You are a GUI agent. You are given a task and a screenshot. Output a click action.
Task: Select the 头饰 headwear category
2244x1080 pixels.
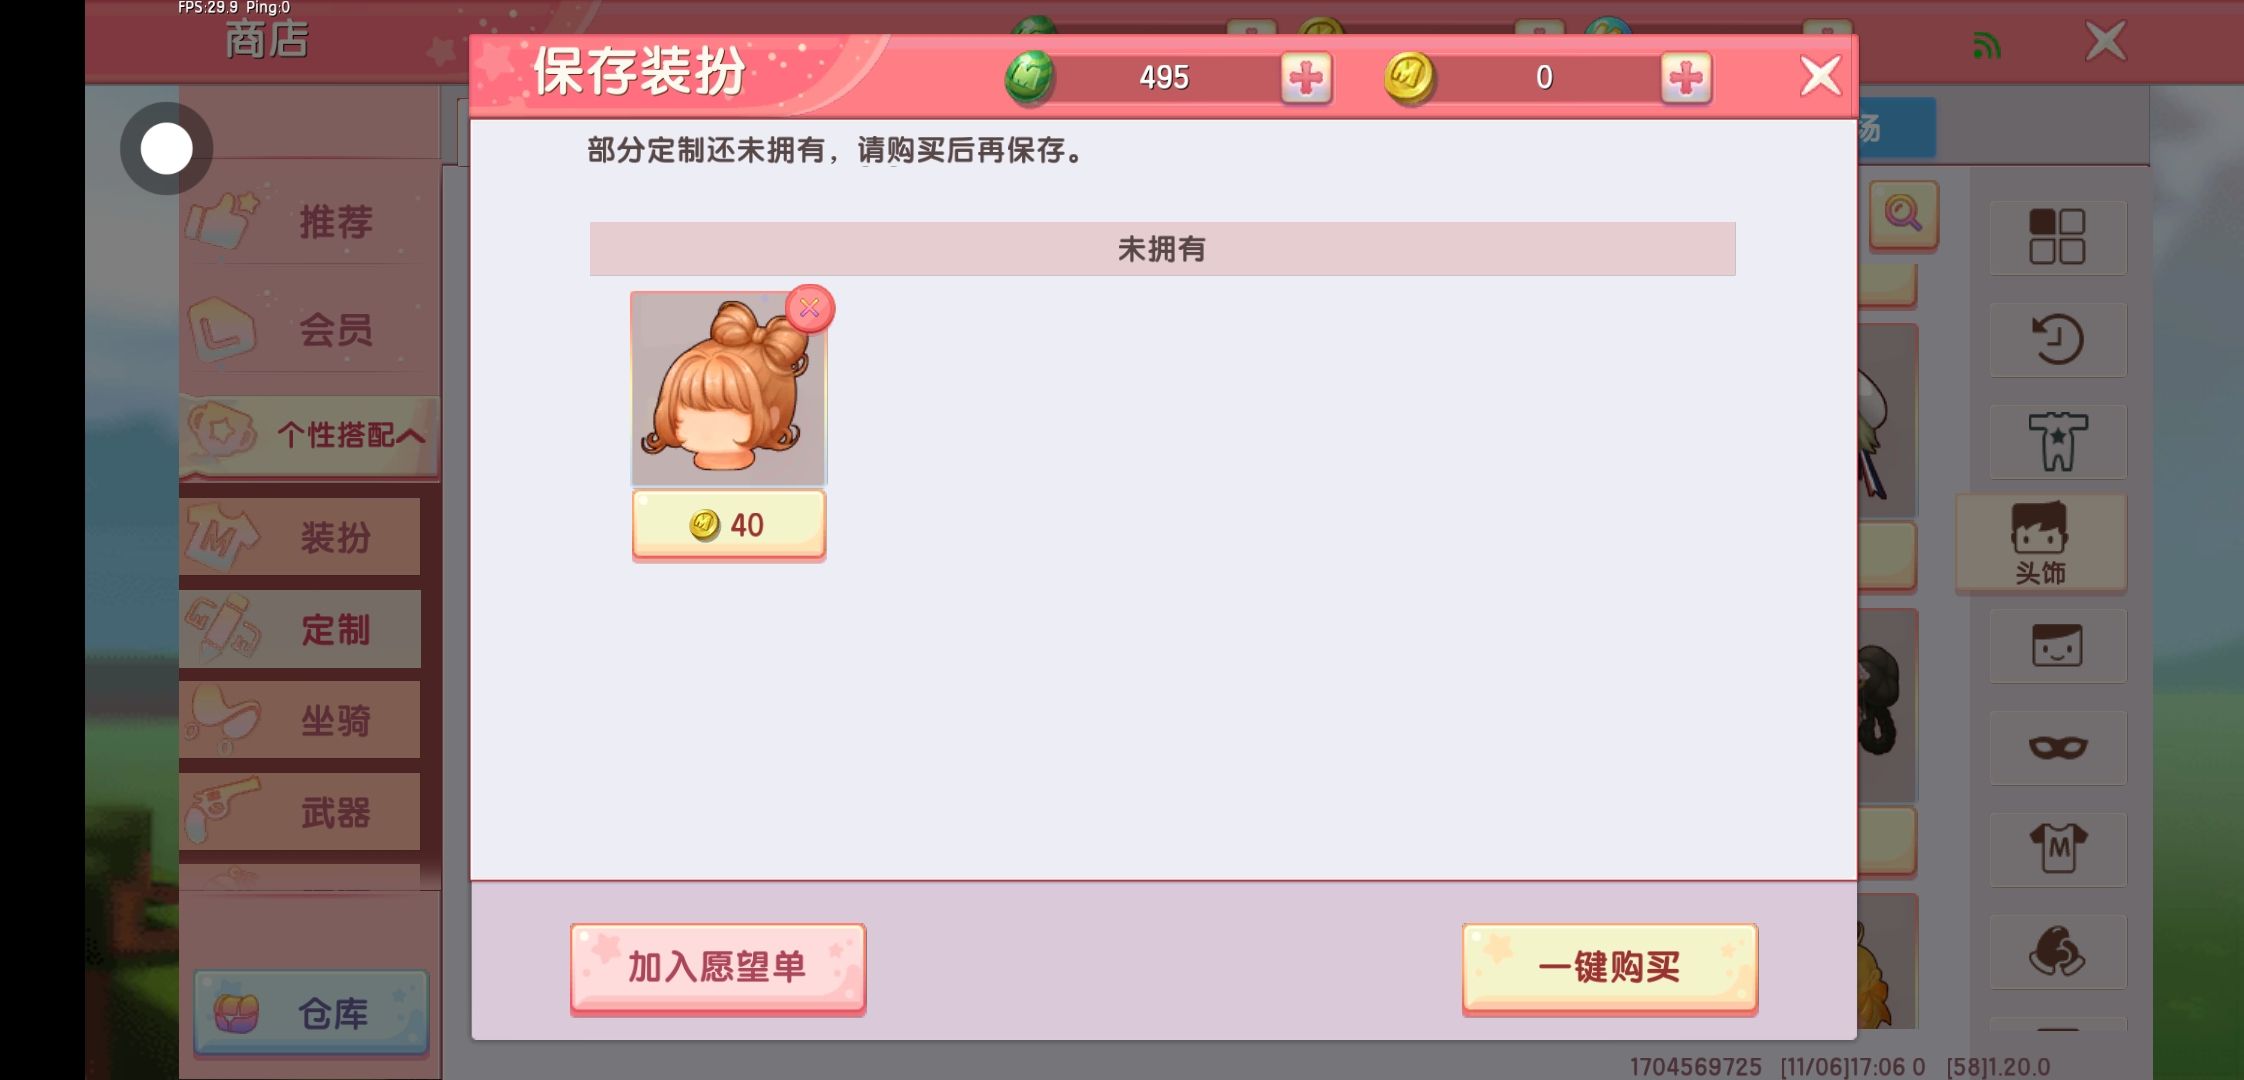coord(2041,543)
